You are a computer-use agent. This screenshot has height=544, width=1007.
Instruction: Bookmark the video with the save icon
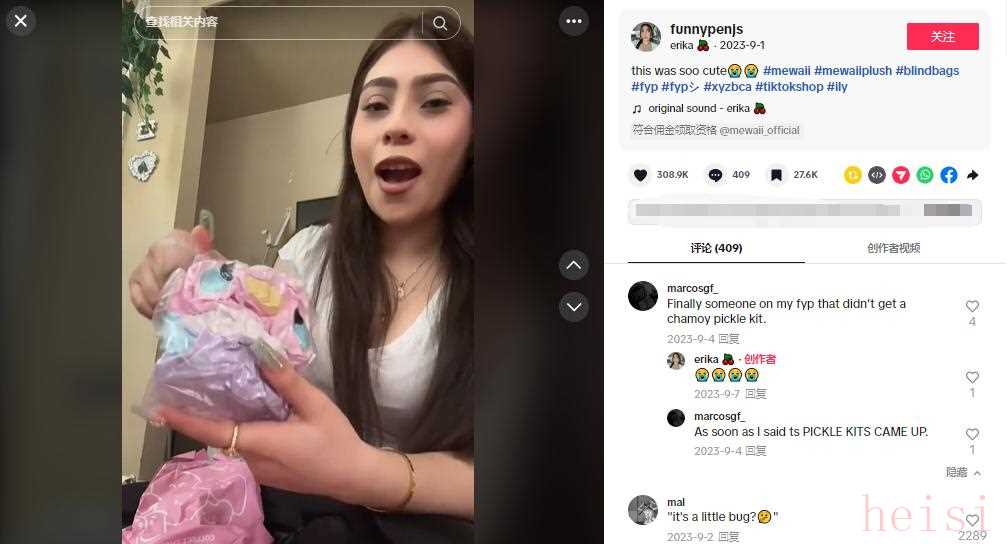[776, 175]
